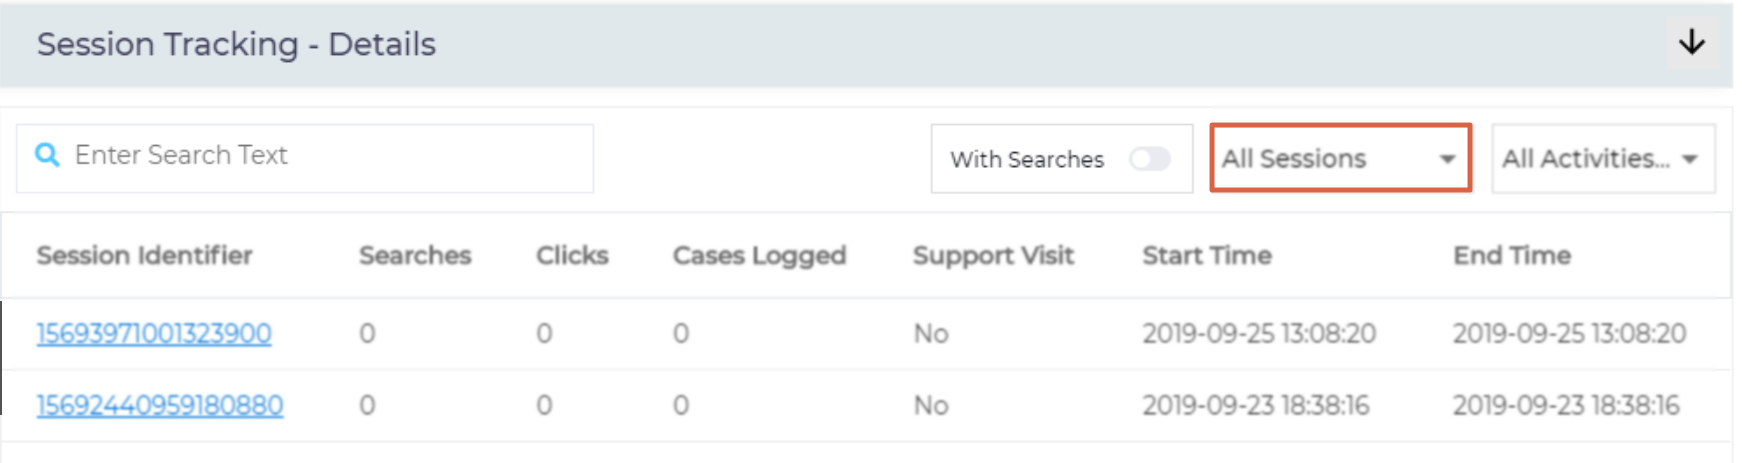Viewport: 1742px width, 463px height.
Task: Sort by the Searches column header
Action: tap(415, 255)
